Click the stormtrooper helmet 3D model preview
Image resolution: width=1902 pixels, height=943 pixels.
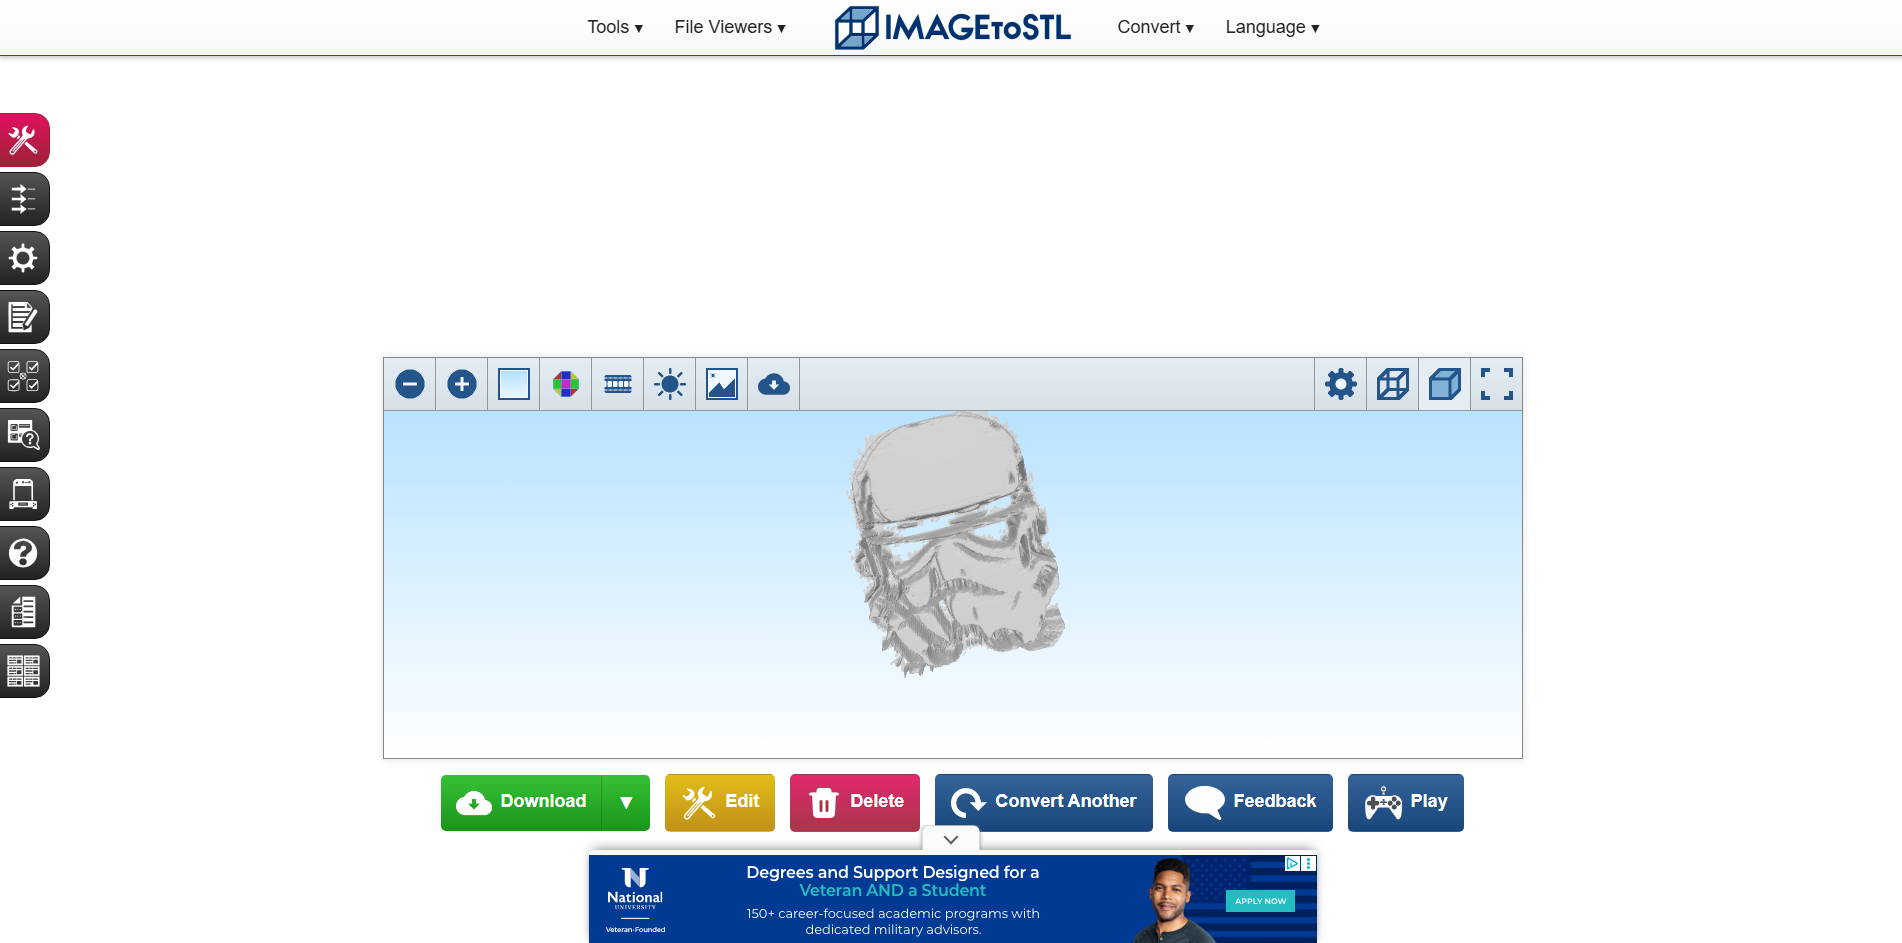pyautogui.click(x=955, y=545)
